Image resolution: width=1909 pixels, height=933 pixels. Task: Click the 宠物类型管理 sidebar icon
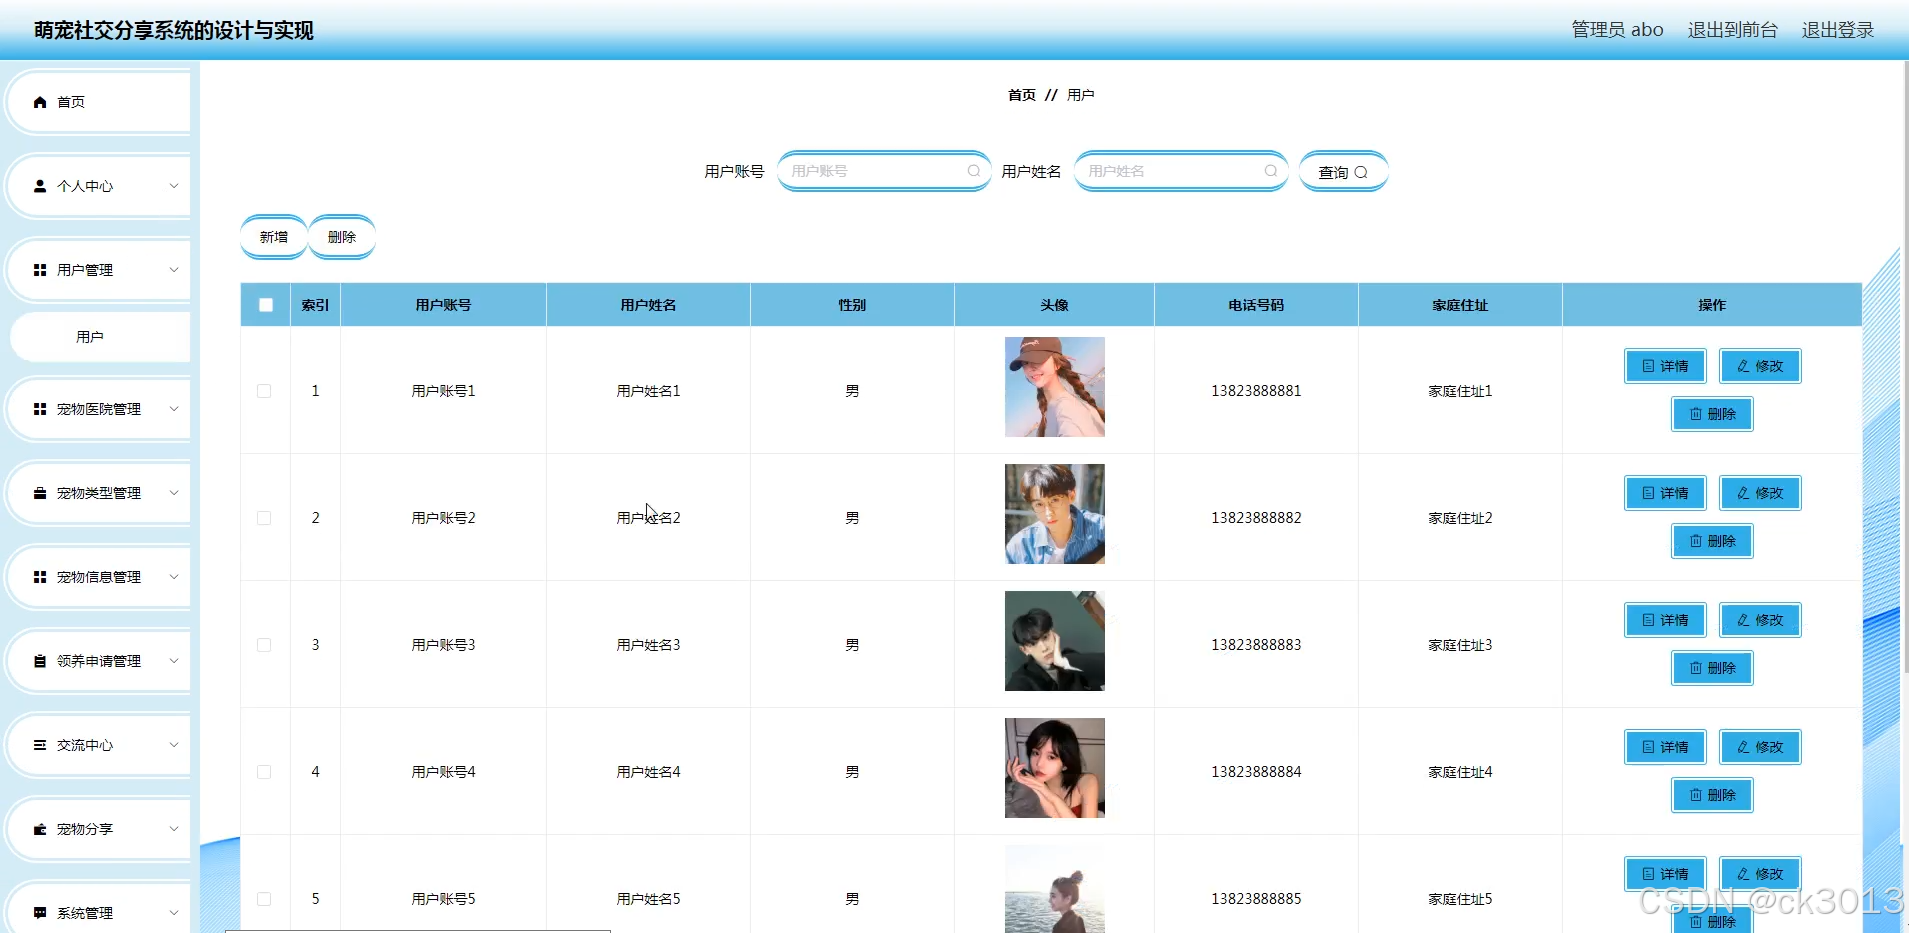pos(40,492)
